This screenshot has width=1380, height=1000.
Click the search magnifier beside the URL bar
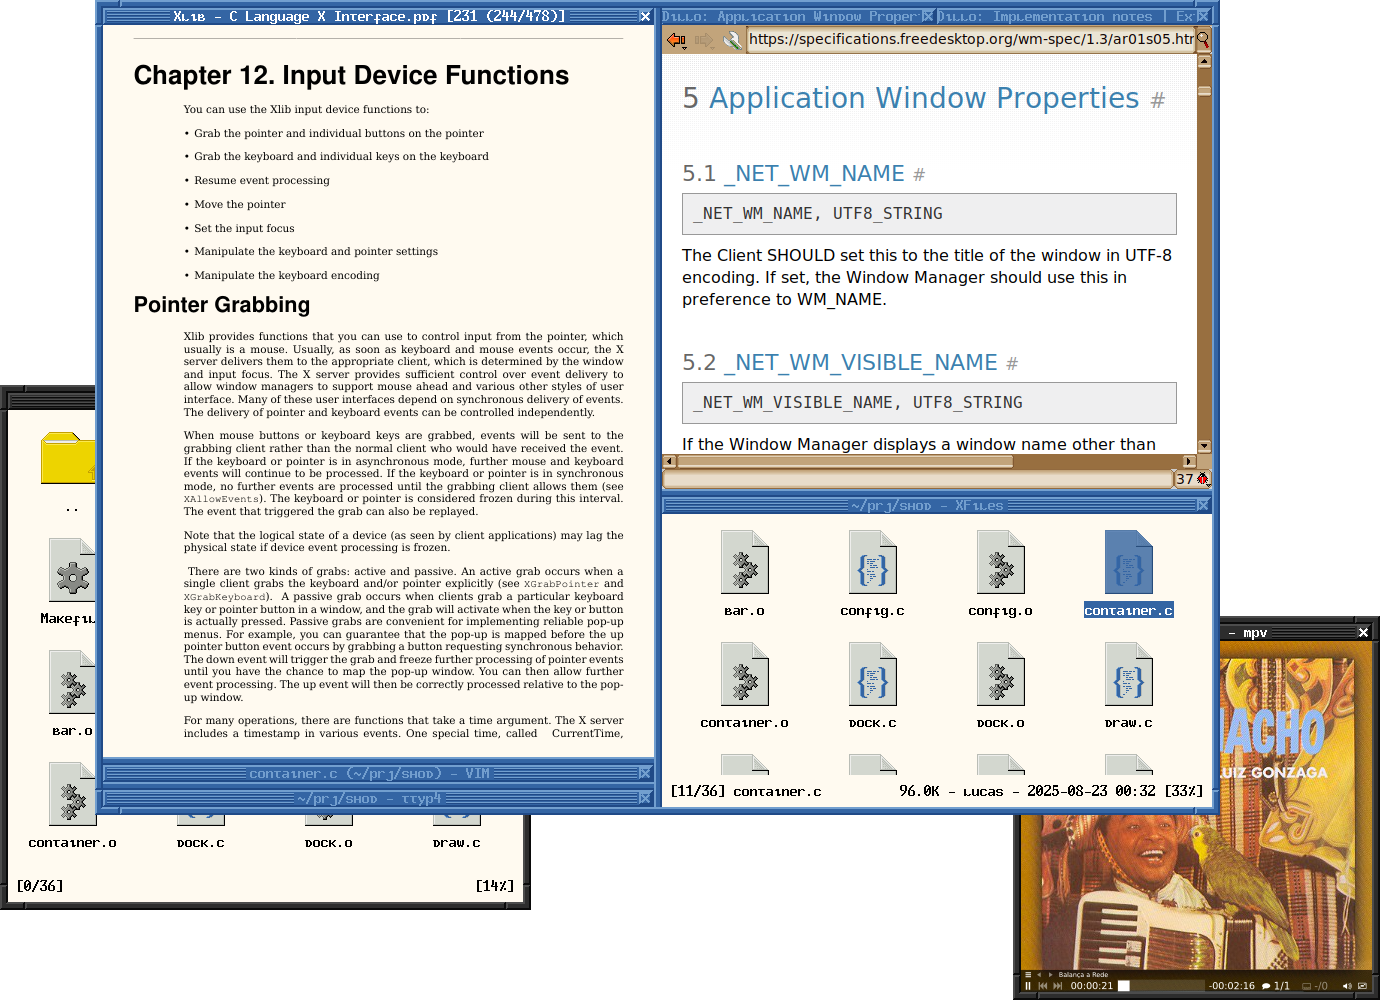(1203, 40)
